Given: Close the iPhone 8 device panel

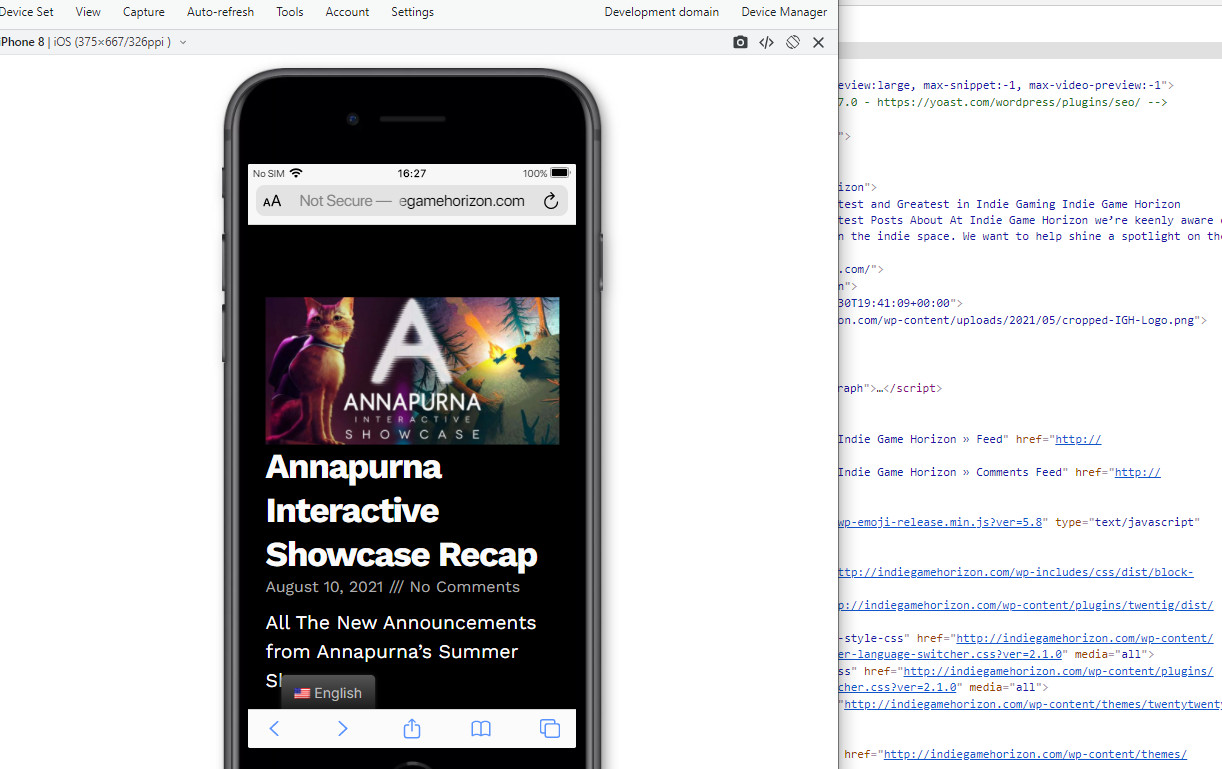Looking at the screenshot, I should coord(818,42).
